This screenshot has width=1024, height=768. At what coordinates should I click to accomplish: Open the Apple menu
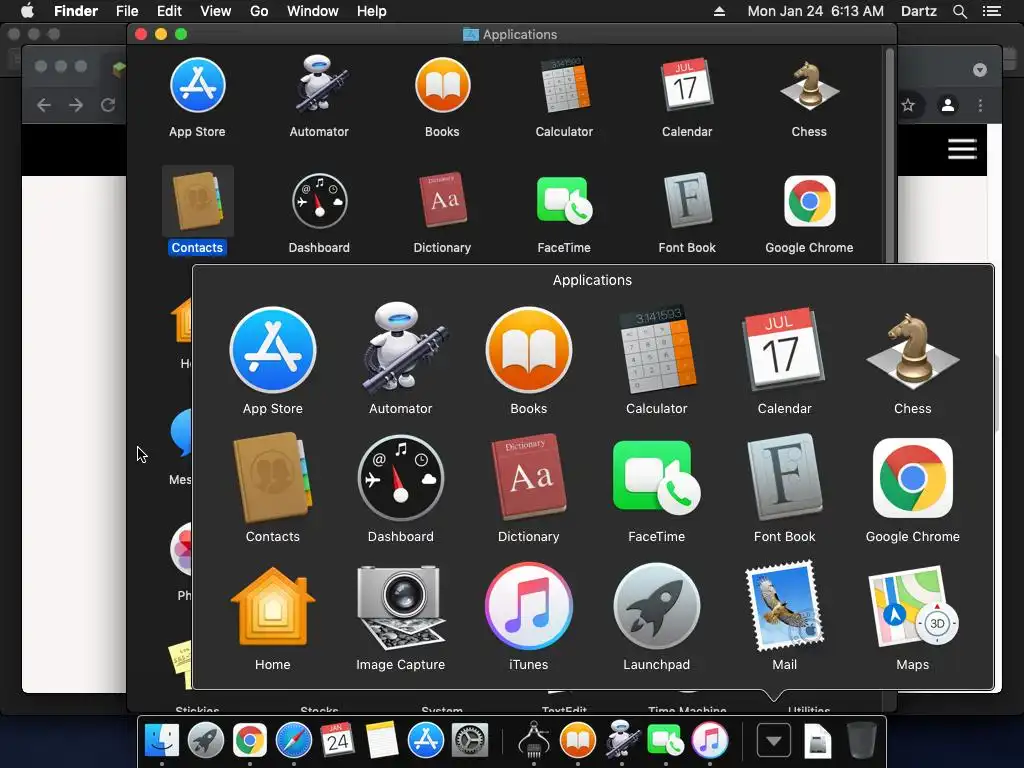click(x=27, y=11)
